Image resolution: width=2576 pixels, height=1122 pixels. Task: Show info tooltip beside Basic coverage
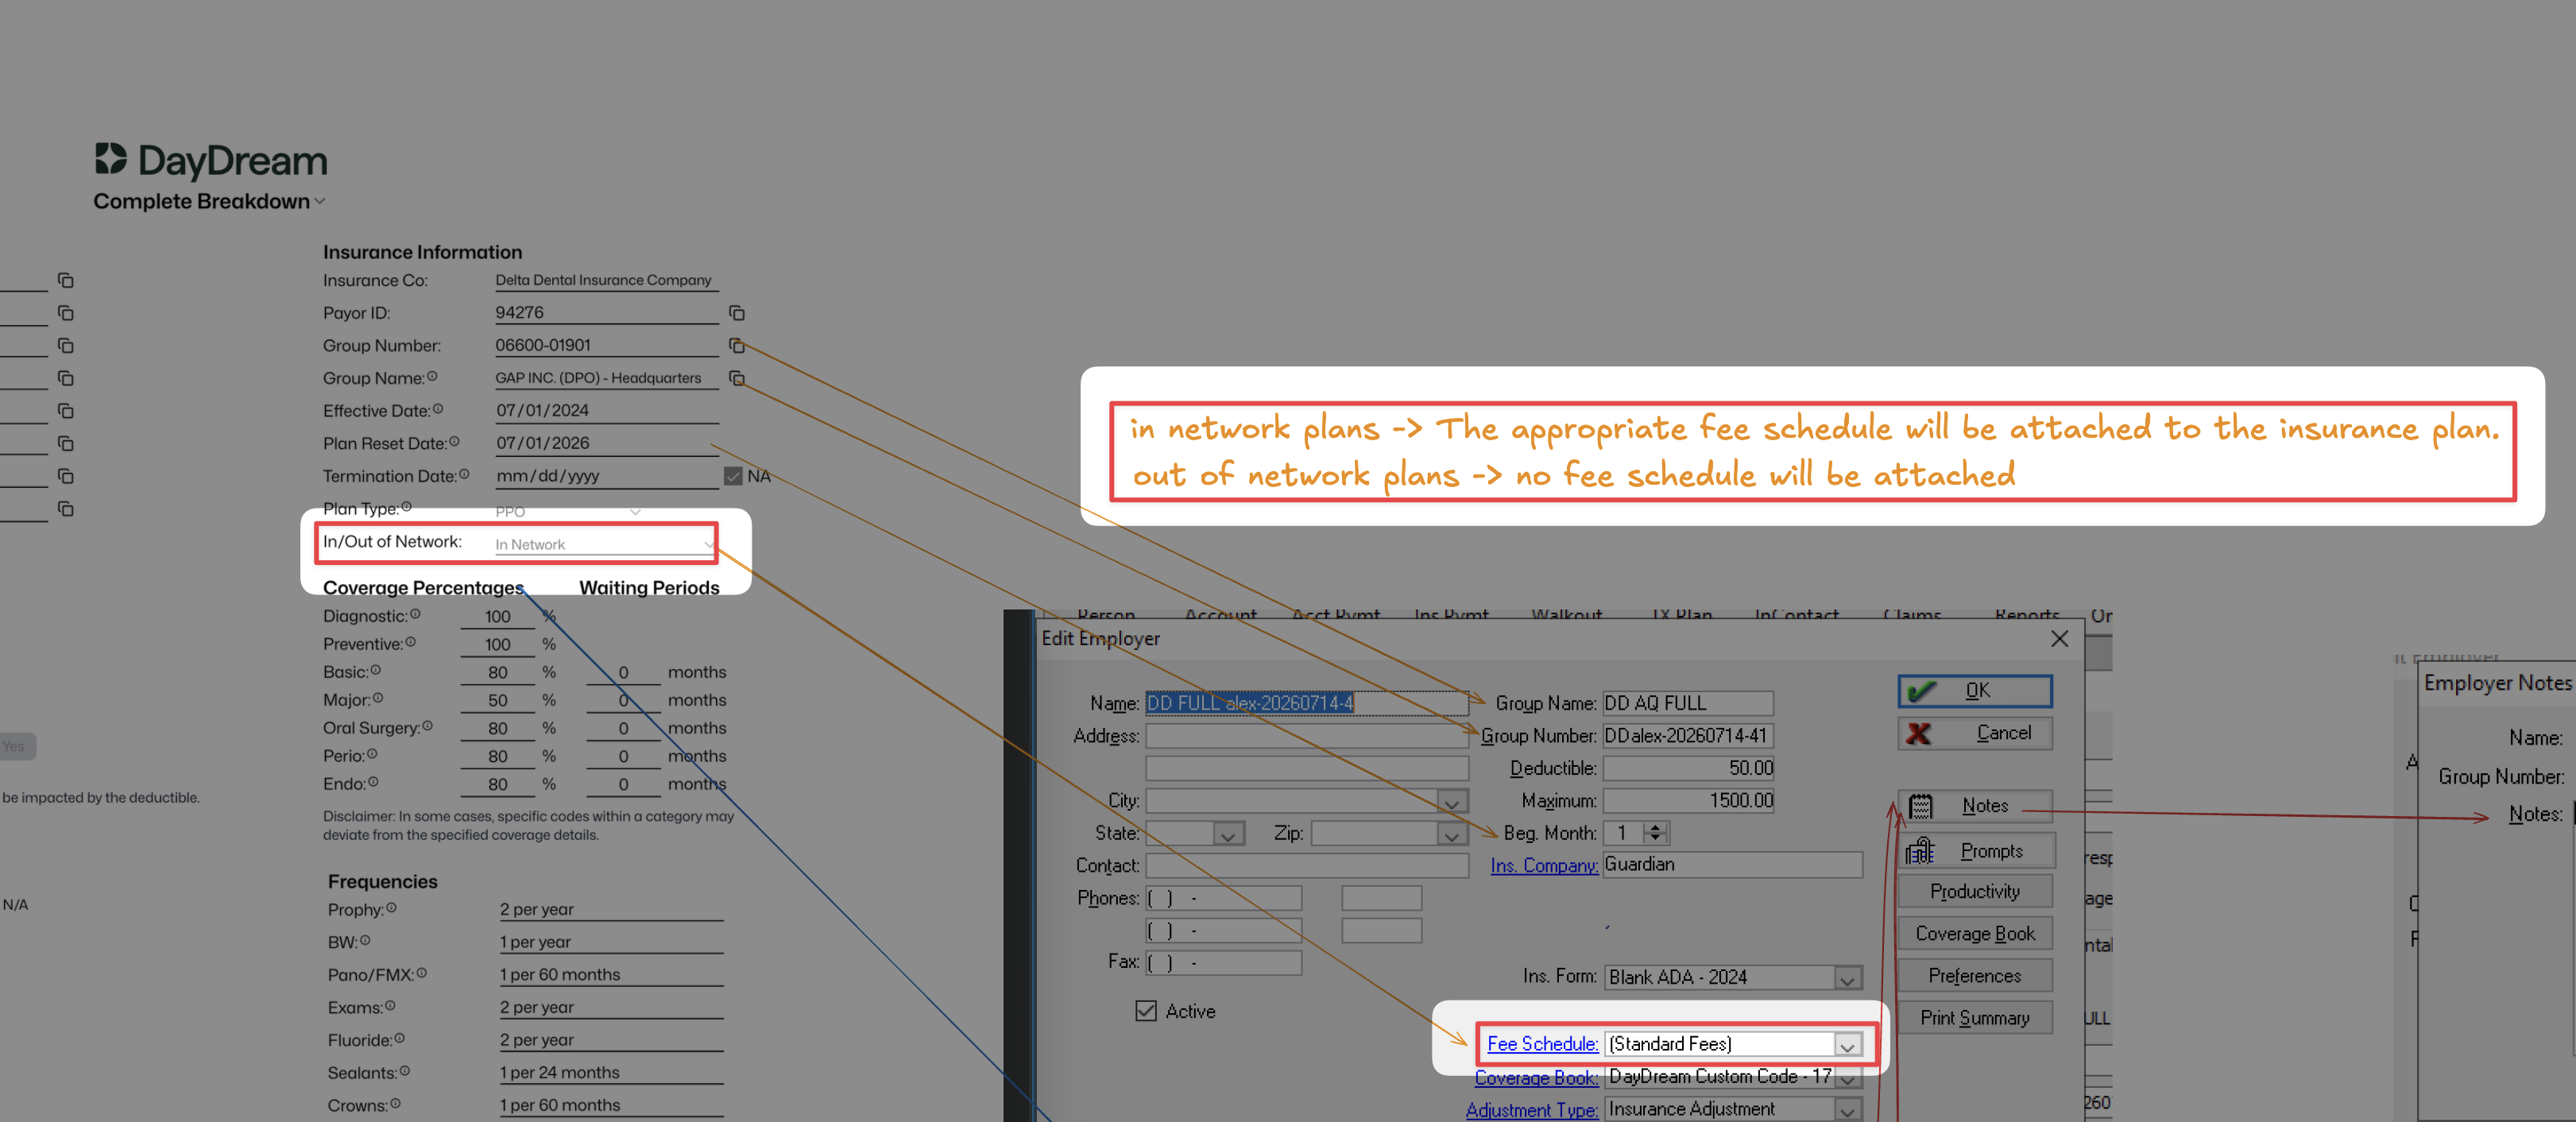[376, 670]
